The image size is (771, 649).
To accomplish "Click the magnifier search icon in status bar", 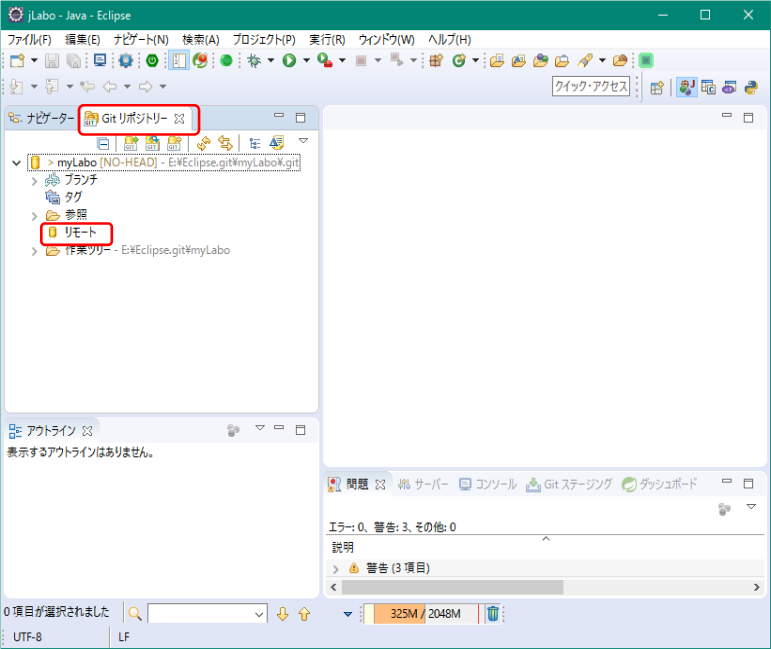I will (135, 614).
